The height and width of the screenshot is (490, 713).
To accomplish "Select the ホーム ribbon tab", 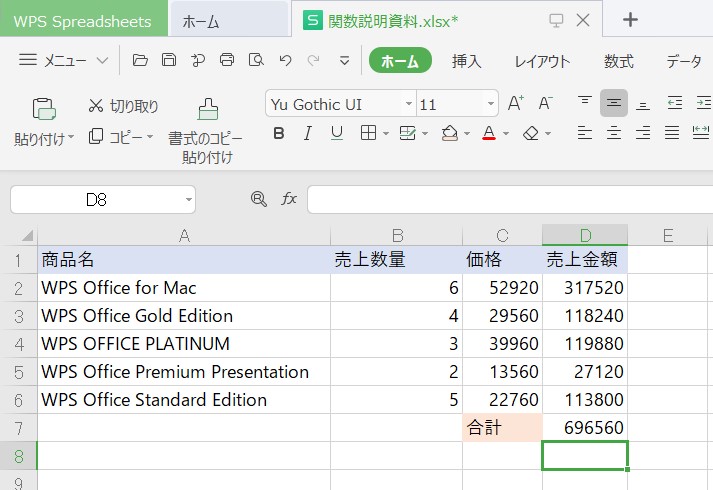I will (x=400, y=60).
